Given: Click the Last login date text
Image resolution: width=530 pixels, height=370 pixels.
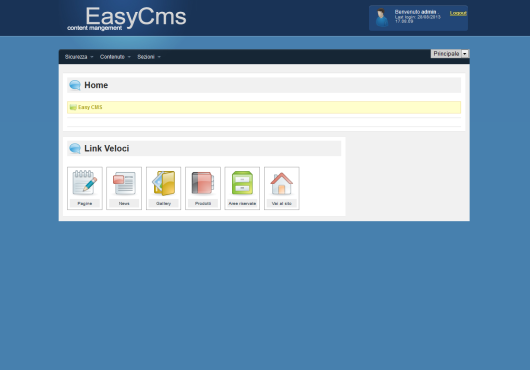Looking at the screenshot, I should pyautogui.click(x=417, y=19).
